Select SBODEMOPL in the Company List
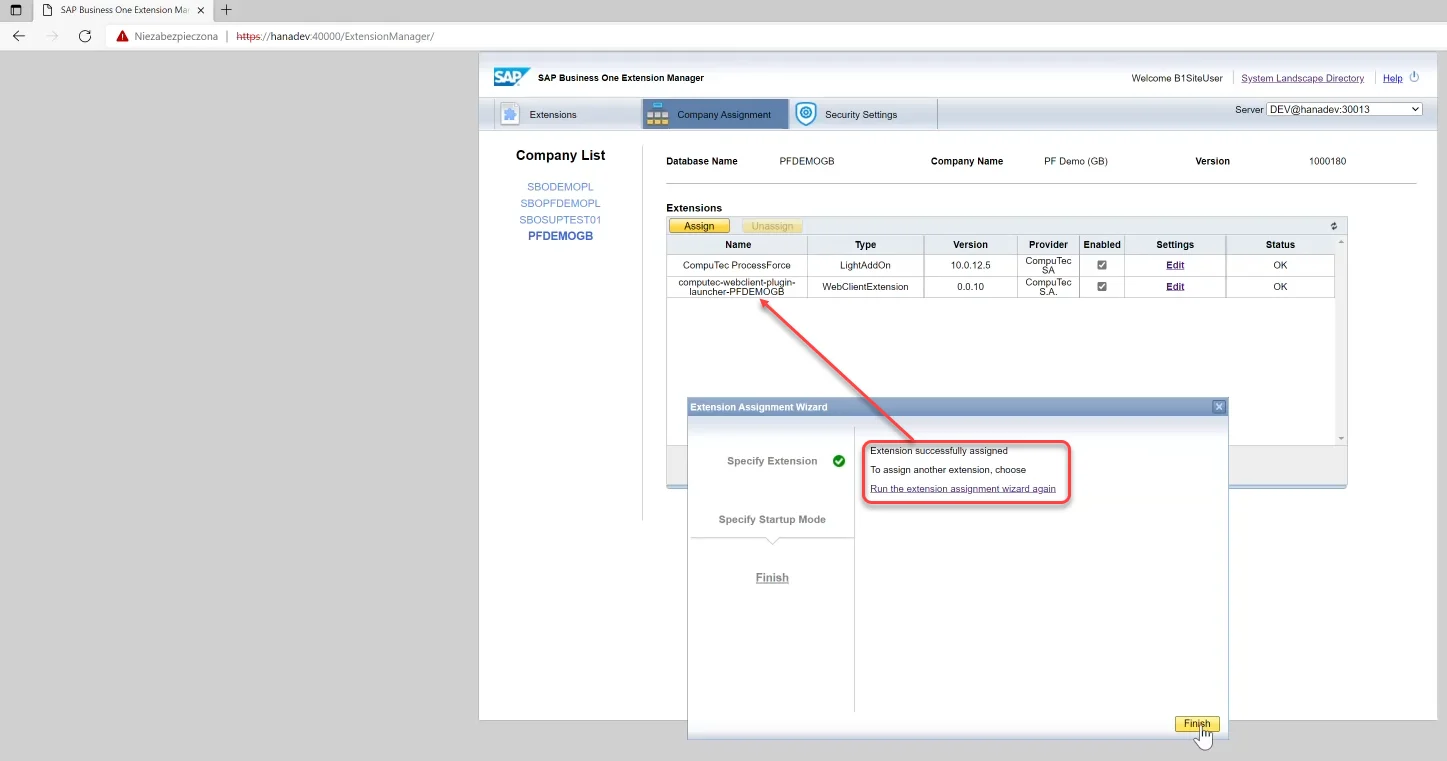Screen dimensions: 1447x761 coord(560,187)
